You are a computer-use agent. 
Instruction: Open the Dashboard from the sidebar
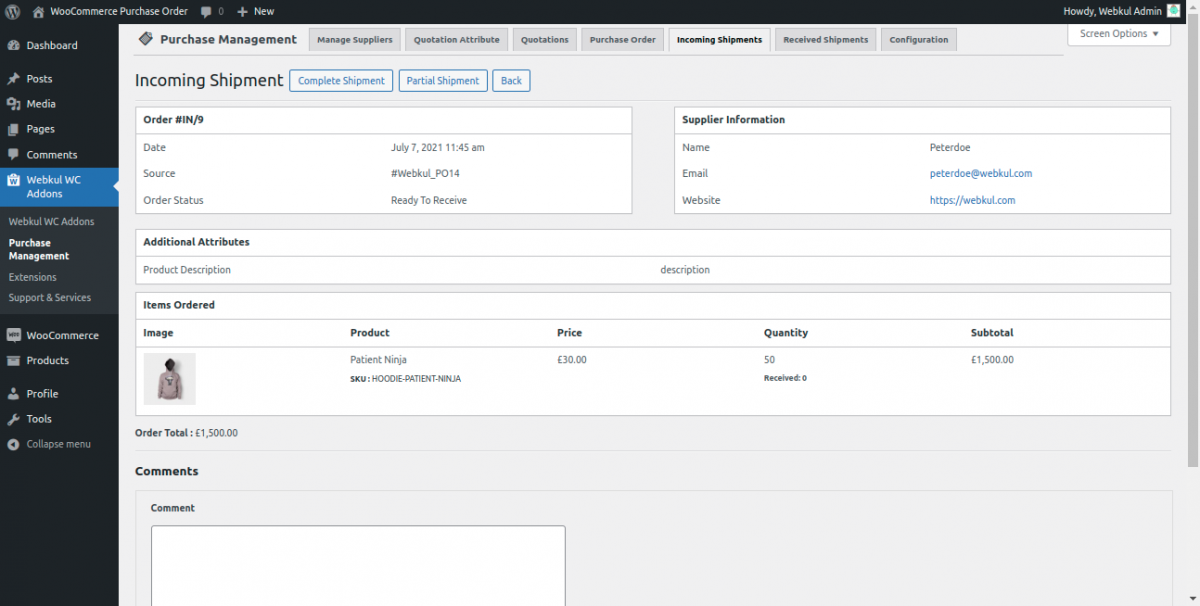coord(14,45)
